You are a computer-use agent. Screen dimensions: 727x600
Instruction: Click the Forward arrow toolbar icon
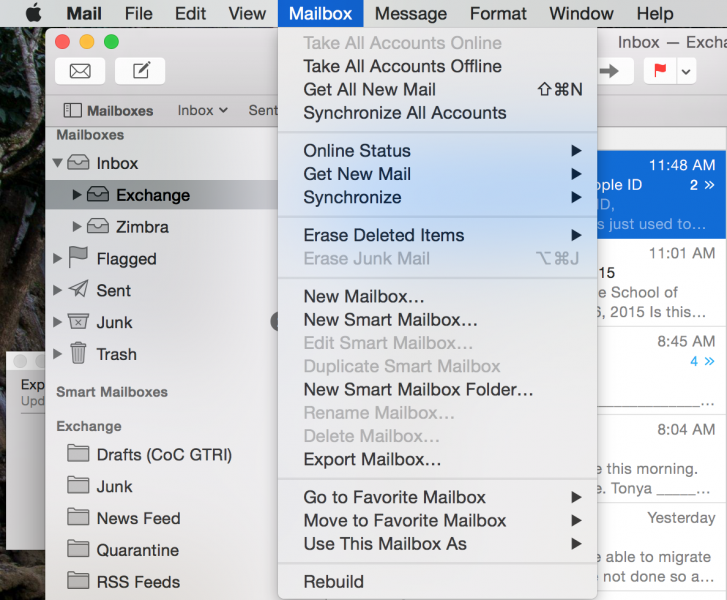[x=612, y=71]
